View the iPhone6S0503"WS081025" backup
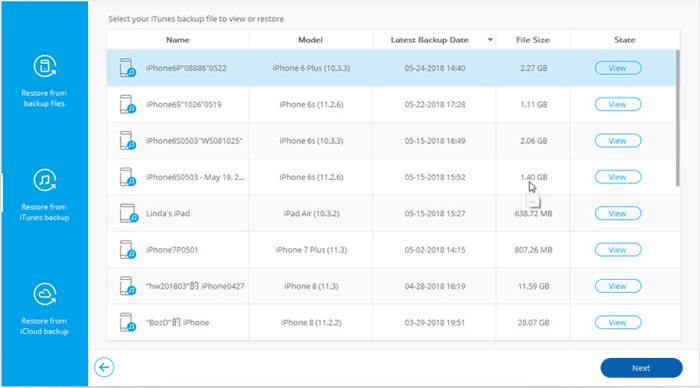 [x=618, y=141]
